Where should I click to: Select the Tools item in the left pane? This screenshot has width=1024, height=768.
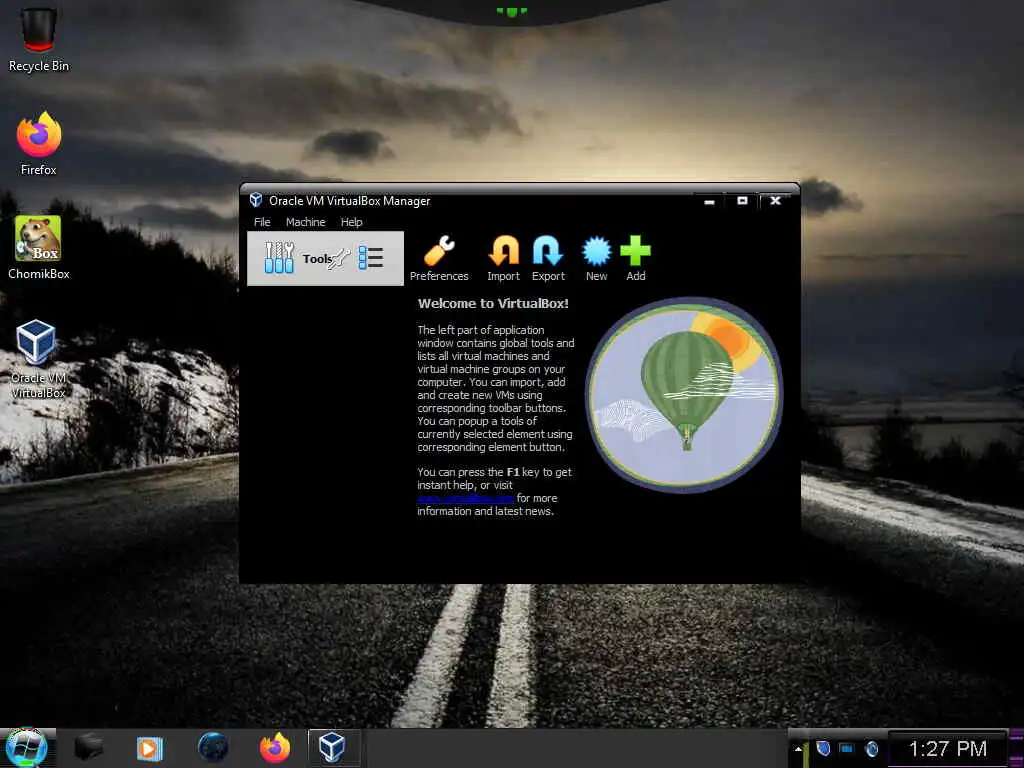tap(325, 259)
